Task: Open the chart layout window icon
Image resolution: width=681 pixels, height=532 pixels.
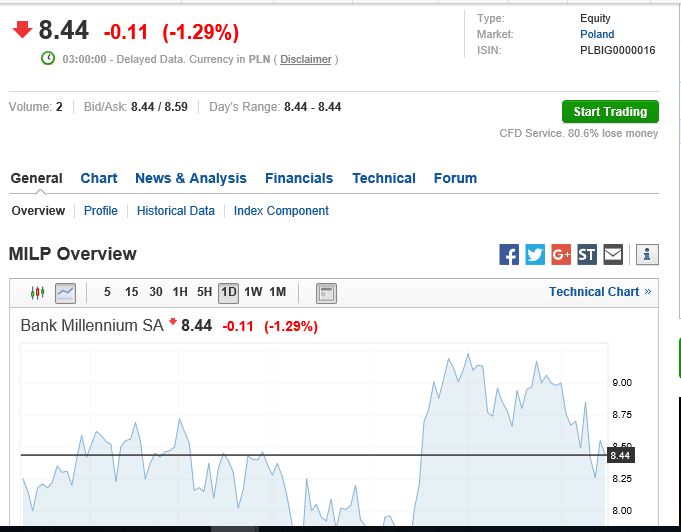Action: point(326,293)
